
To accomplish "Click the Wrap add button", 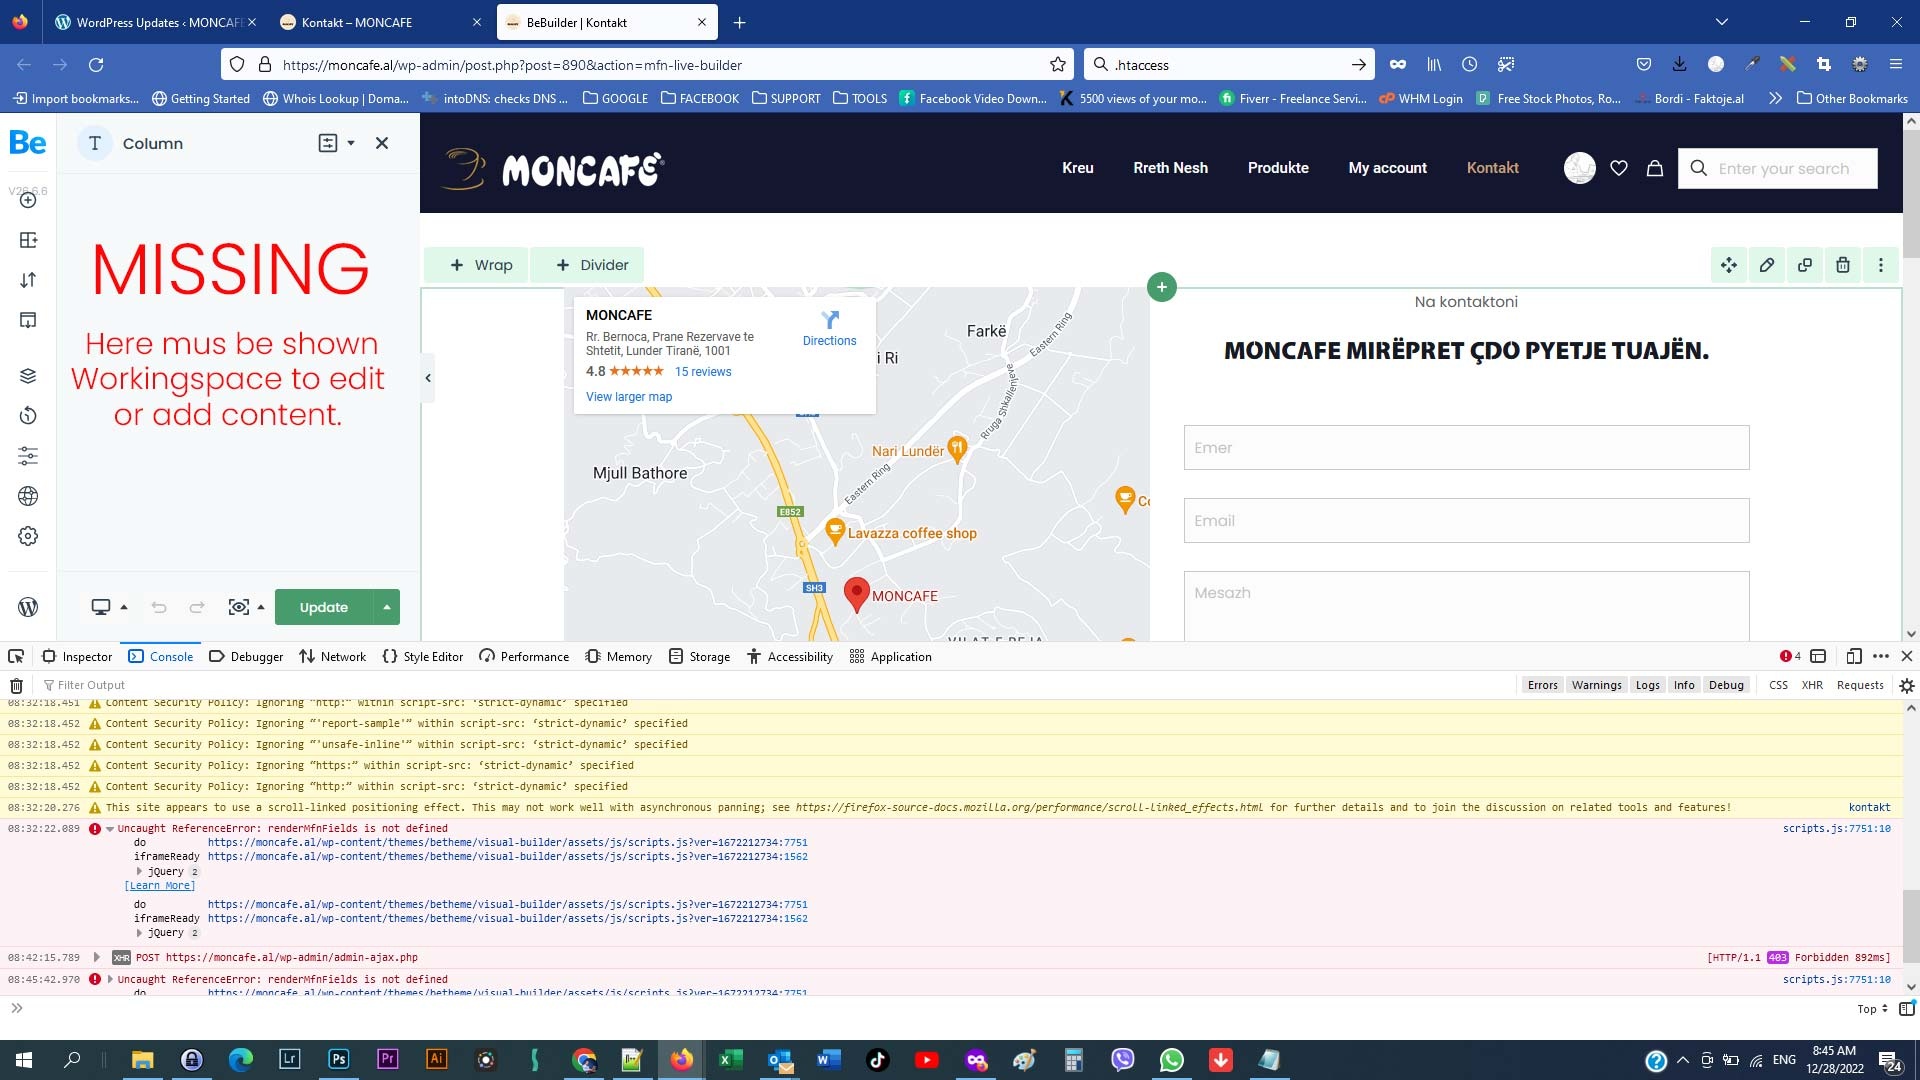I will (x=481, y=265).
